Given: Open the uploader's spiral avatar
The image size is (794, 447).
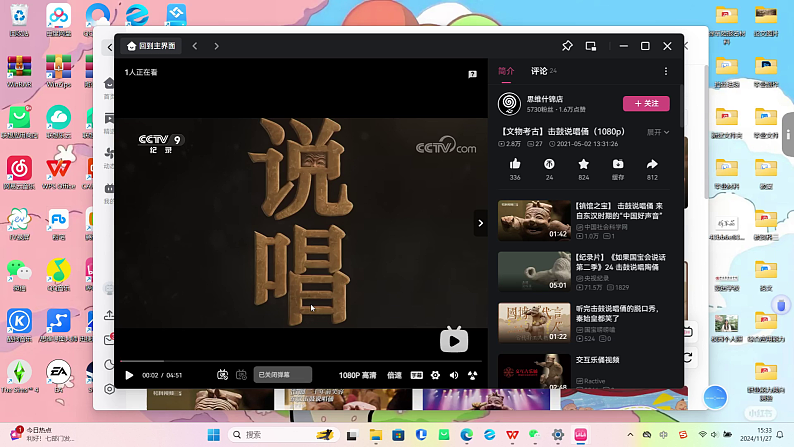Looking at the screenshot, I should click(509, 104).
